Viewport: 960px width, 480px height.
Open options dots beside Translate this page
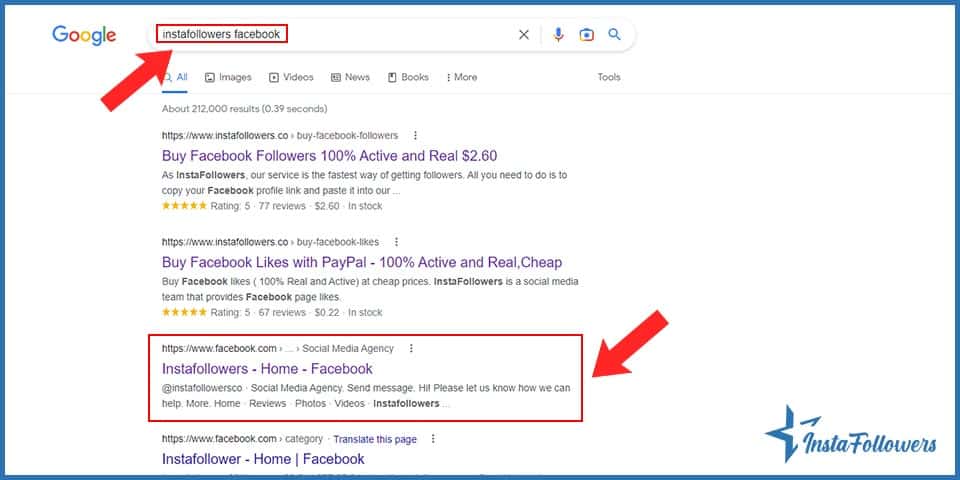(433, 439)
